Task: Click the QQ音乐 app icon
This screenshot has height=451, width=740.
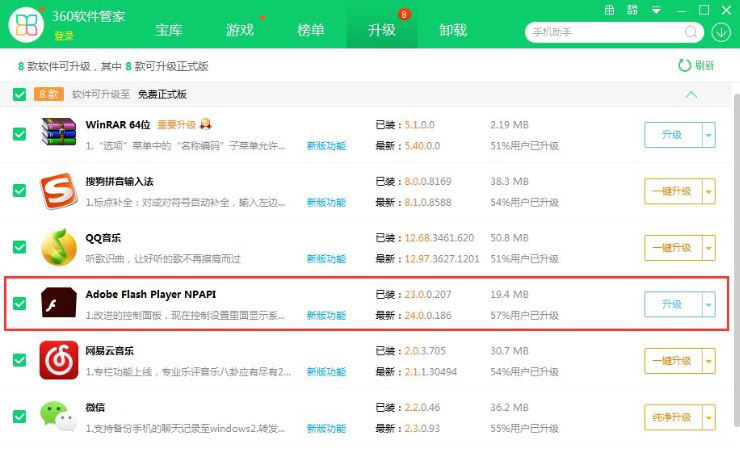Action: coord(59,247)
